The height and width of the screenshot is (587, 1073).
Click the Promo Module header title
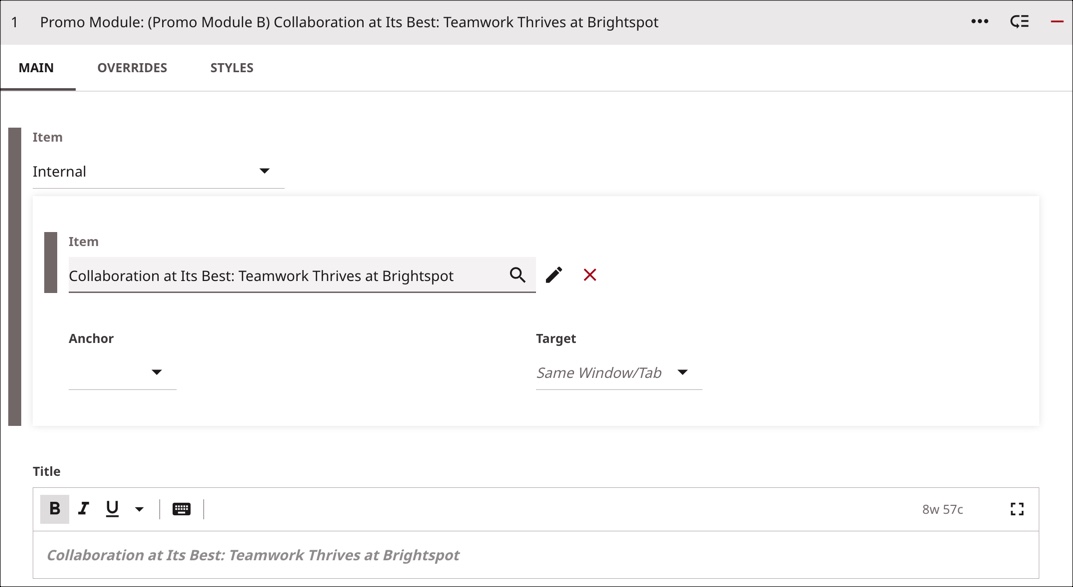click(349, 22)
